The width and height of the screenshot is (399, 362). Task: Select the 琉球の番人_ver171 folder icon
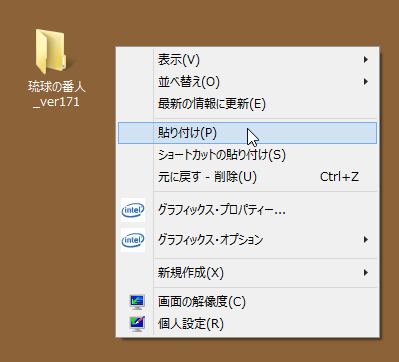tap(51, 52)
